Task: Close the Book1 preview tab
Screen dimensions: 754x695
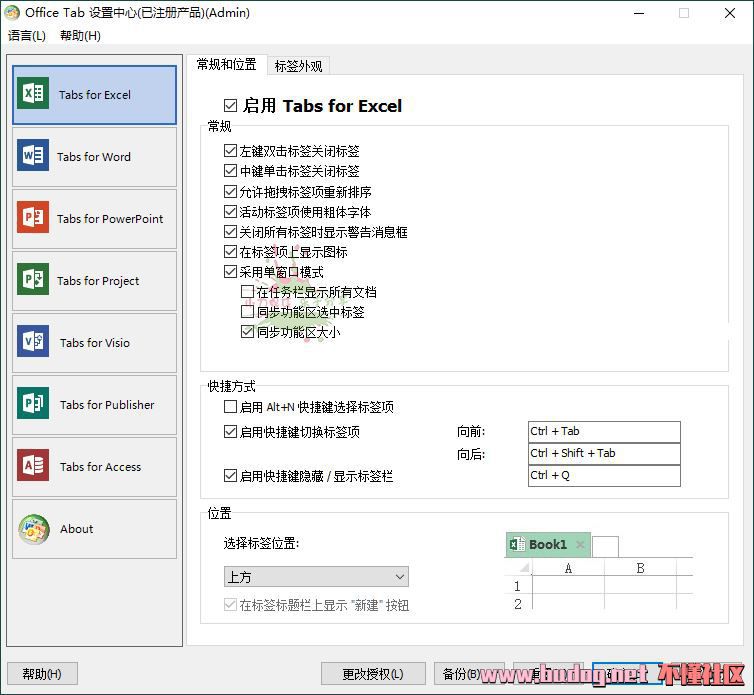Action: pyautogui.click(x=580, y=545)
